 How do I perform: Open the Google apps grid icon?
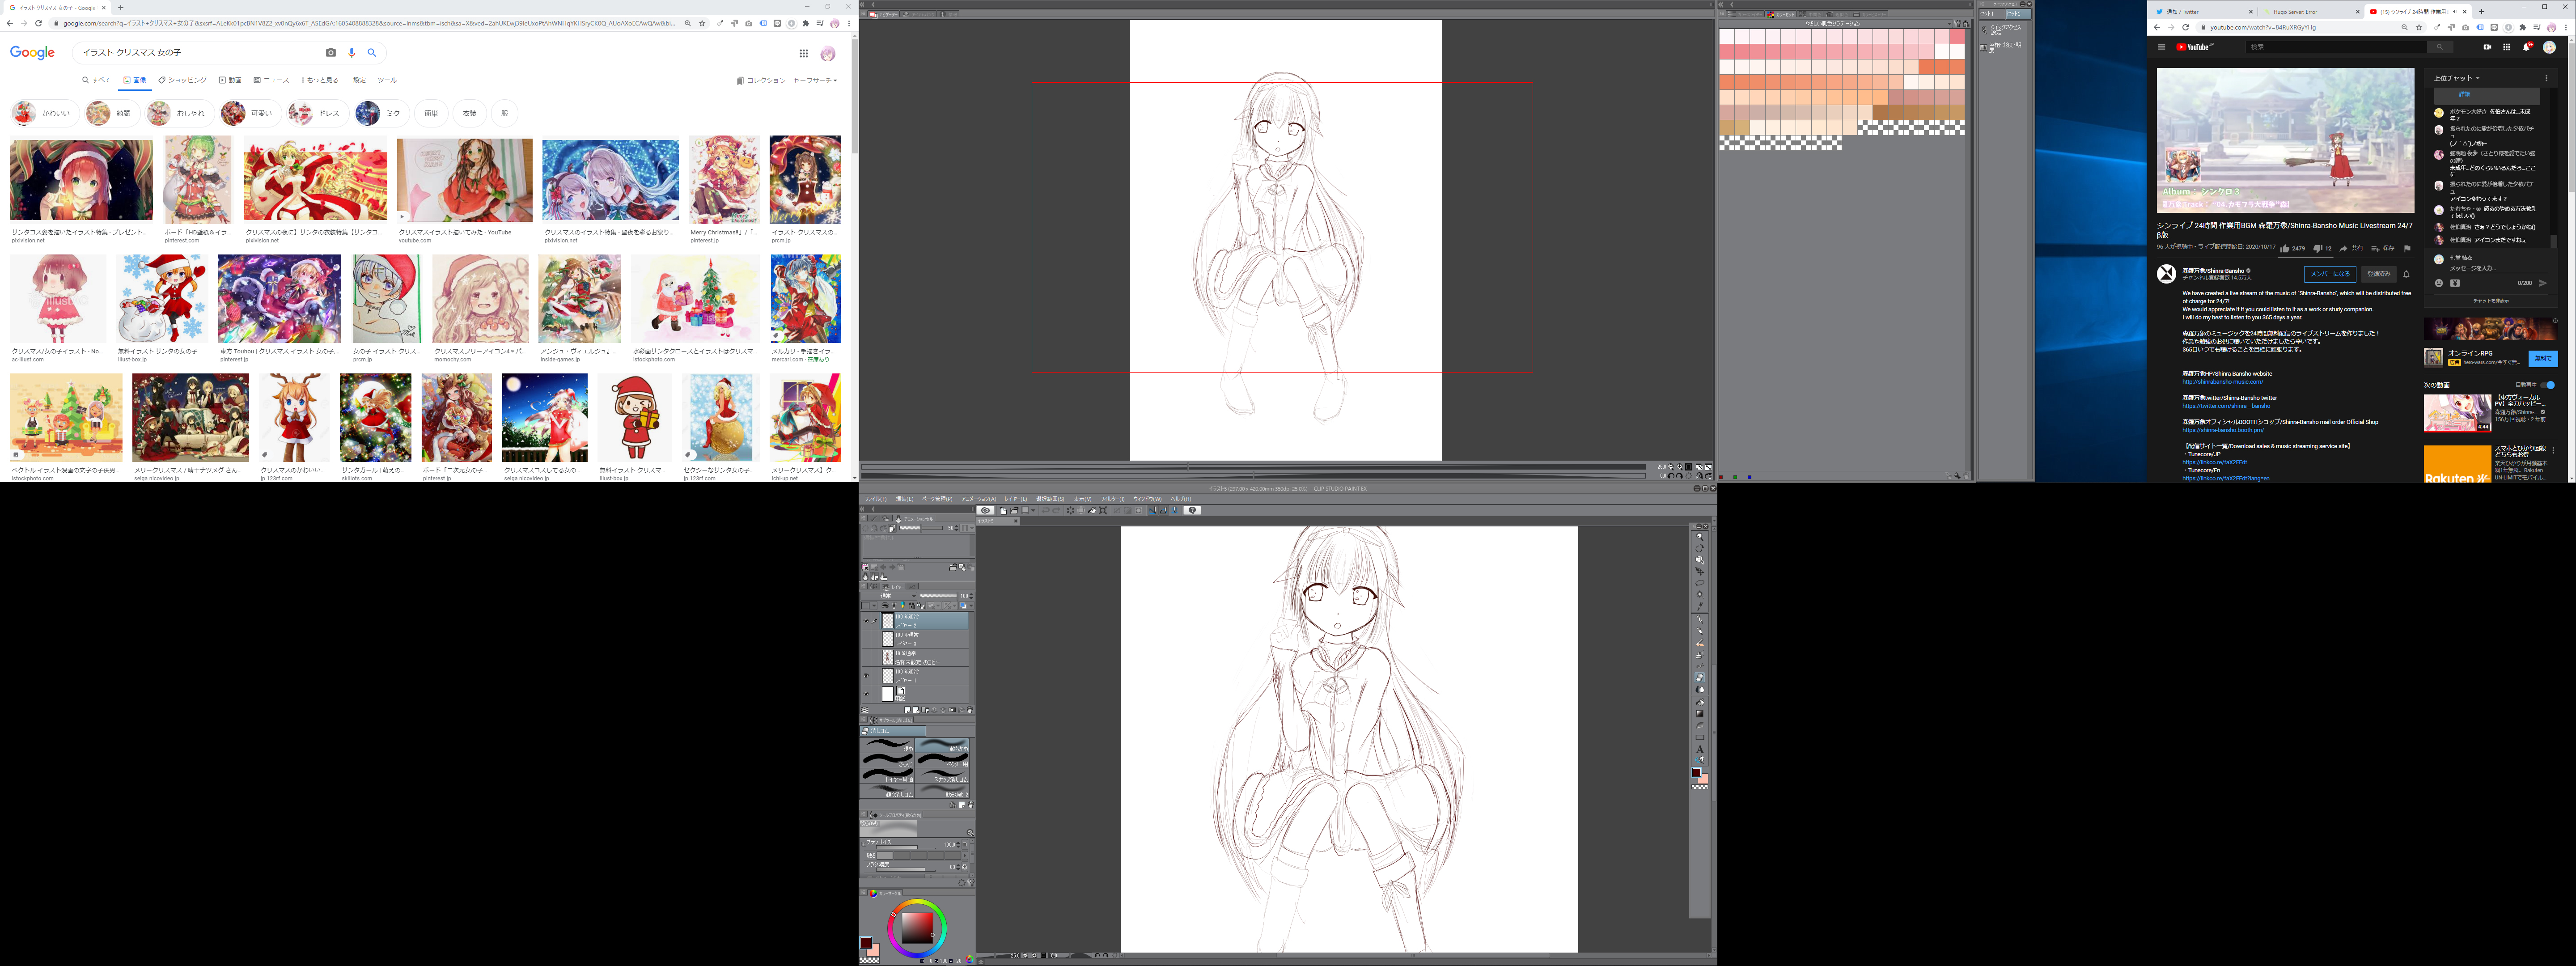pyautogui.click(x=803, y=53)
